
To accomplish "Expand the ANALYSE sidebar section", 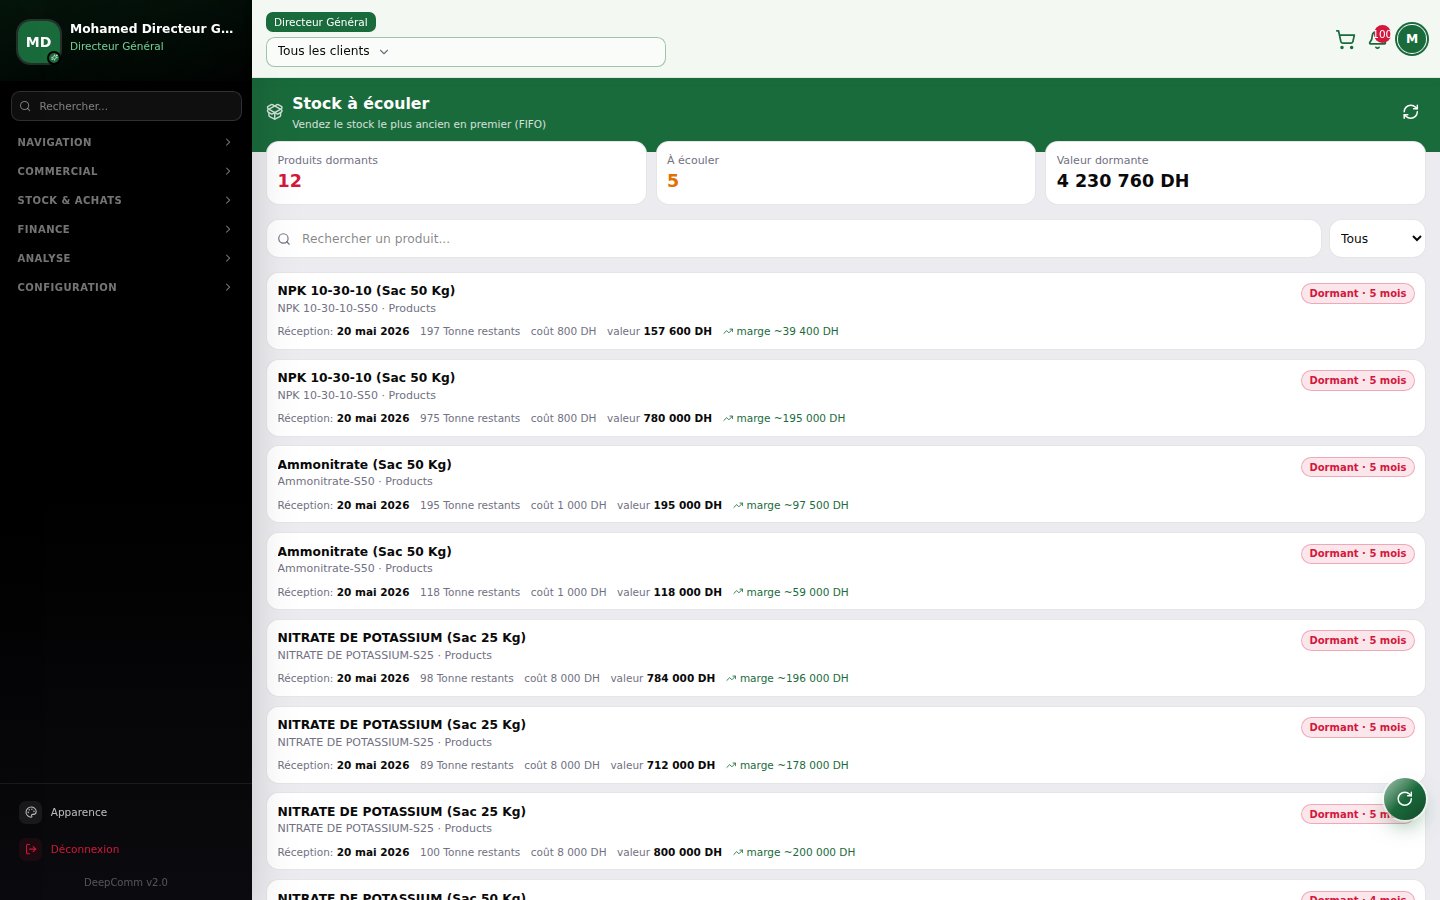I will click(126, 258).
